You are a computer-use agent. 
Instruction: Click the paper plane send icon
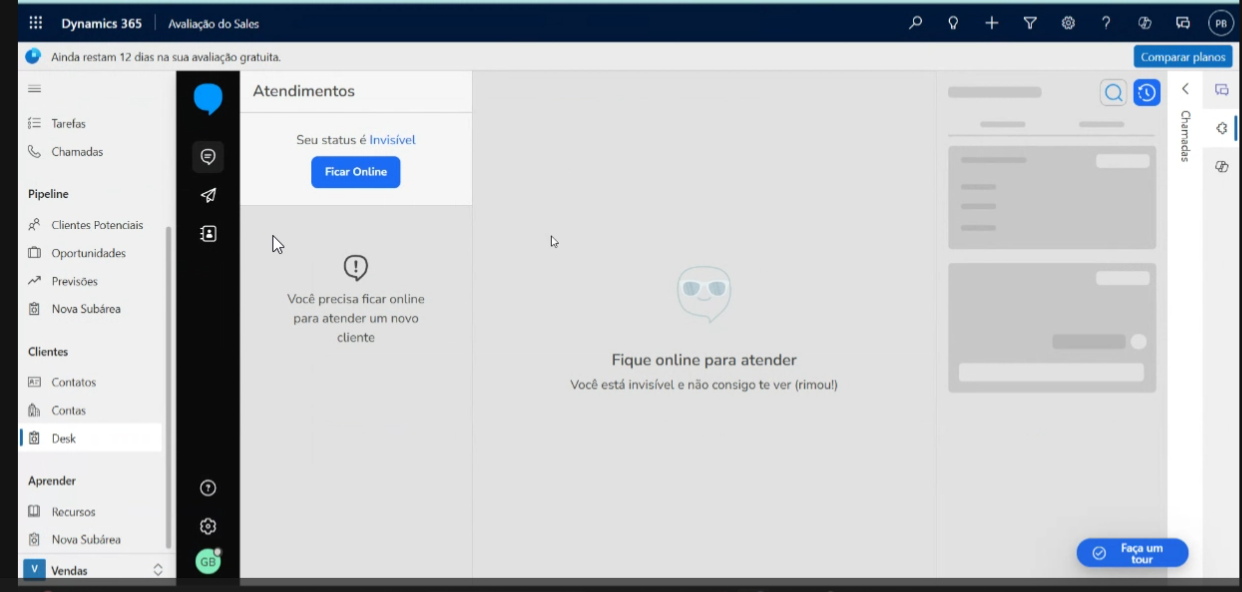tap(208, 195)
